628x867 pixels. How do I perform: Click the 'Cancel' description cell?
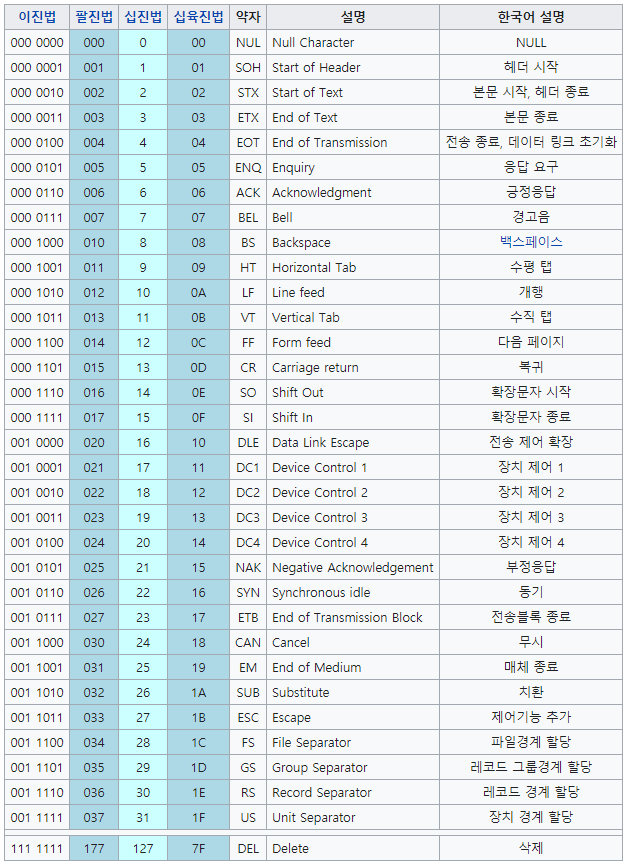click(353, 643)
